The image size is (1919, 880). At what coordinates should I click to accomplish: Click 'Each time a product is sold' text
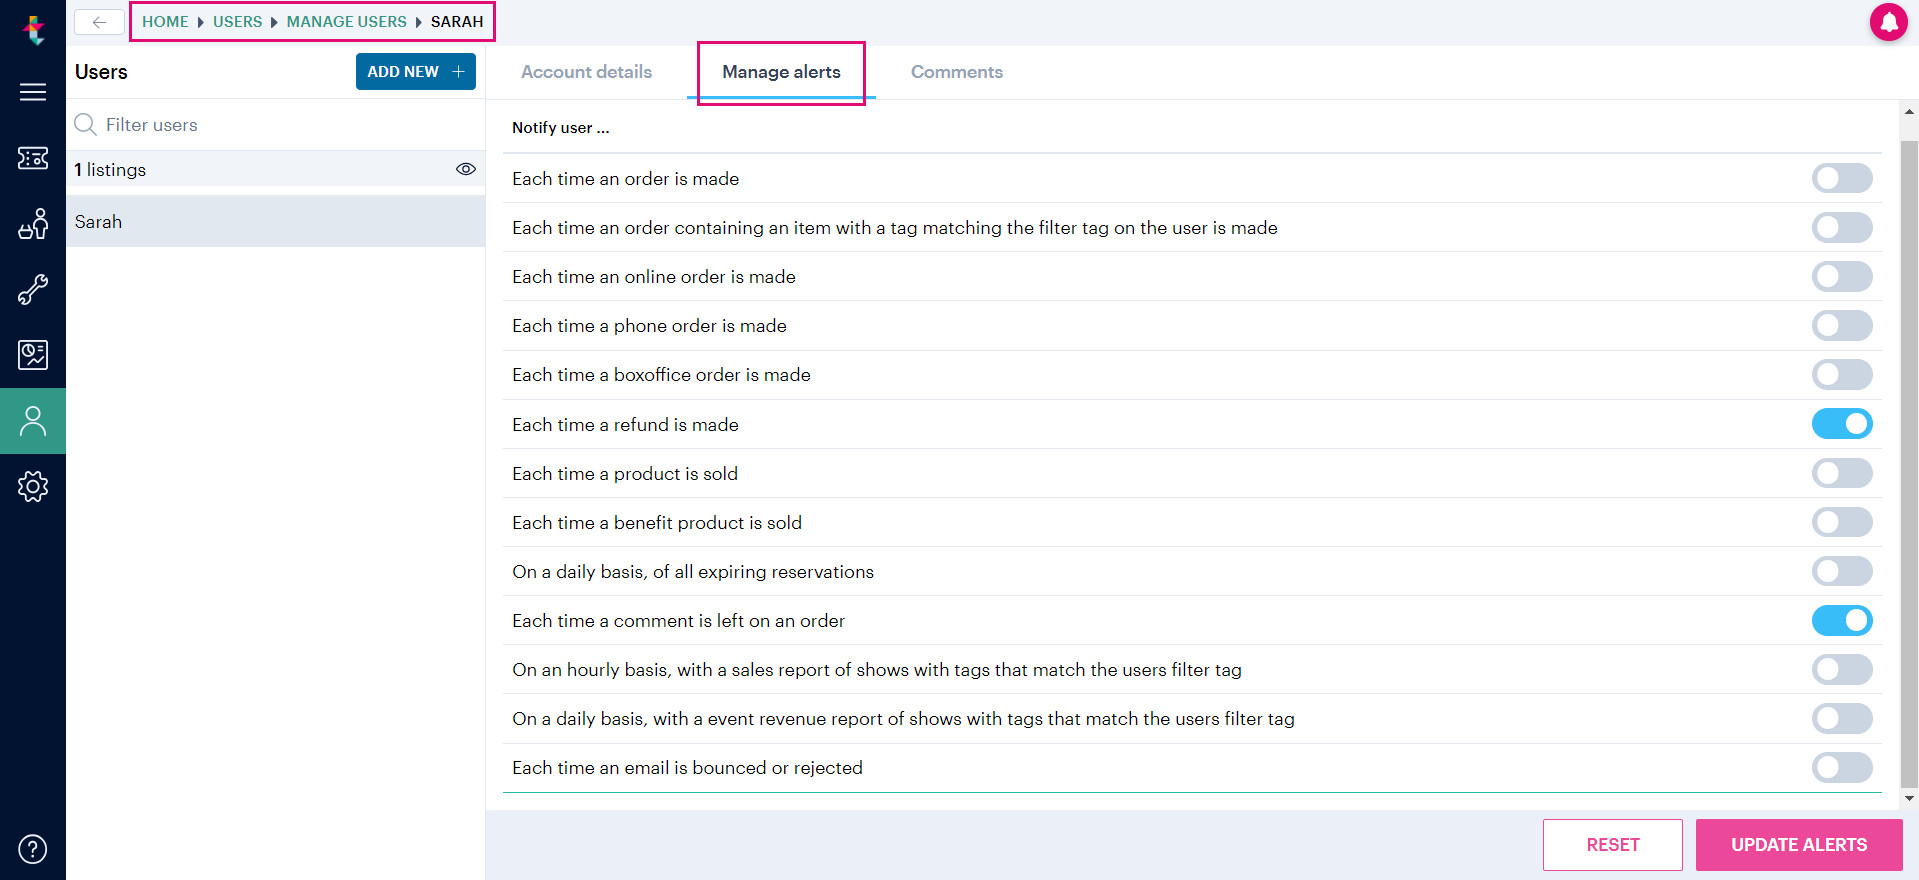(625, 474)
